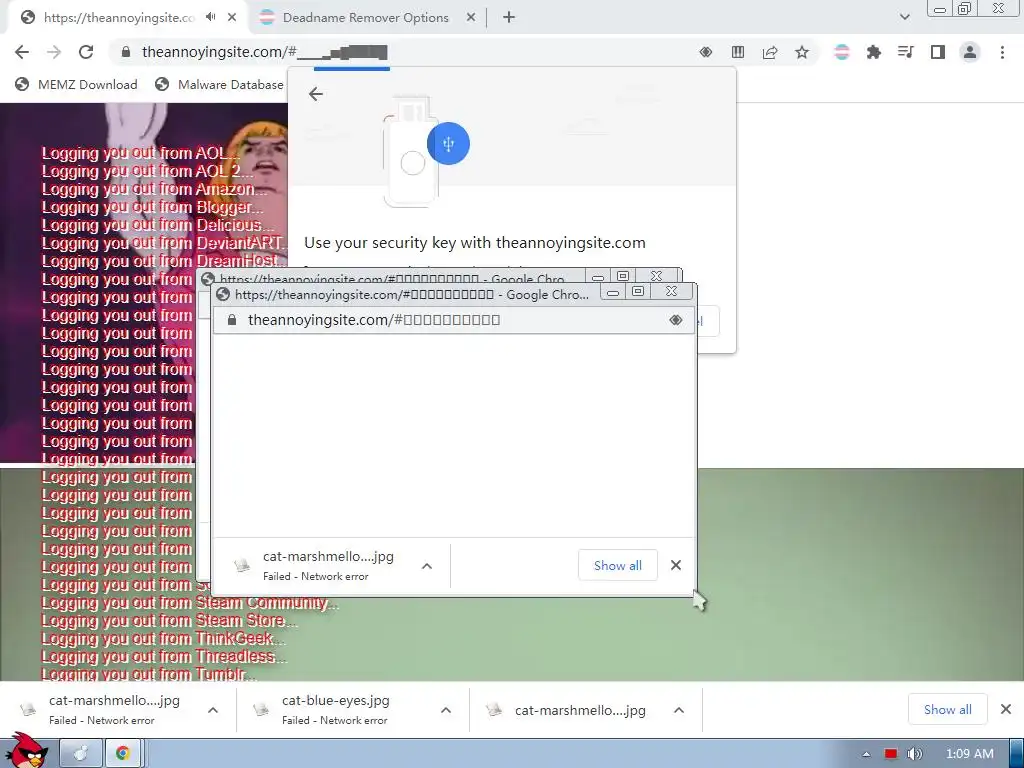Open the MEMZ Download bookmark
1024x768 pixels.
tap(76, 84)
